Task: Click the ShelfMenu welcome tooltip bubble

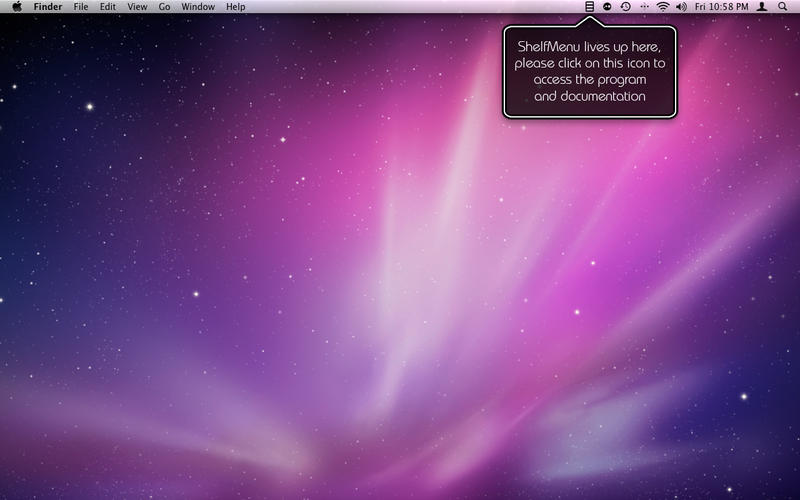Action: pos(589,71)
